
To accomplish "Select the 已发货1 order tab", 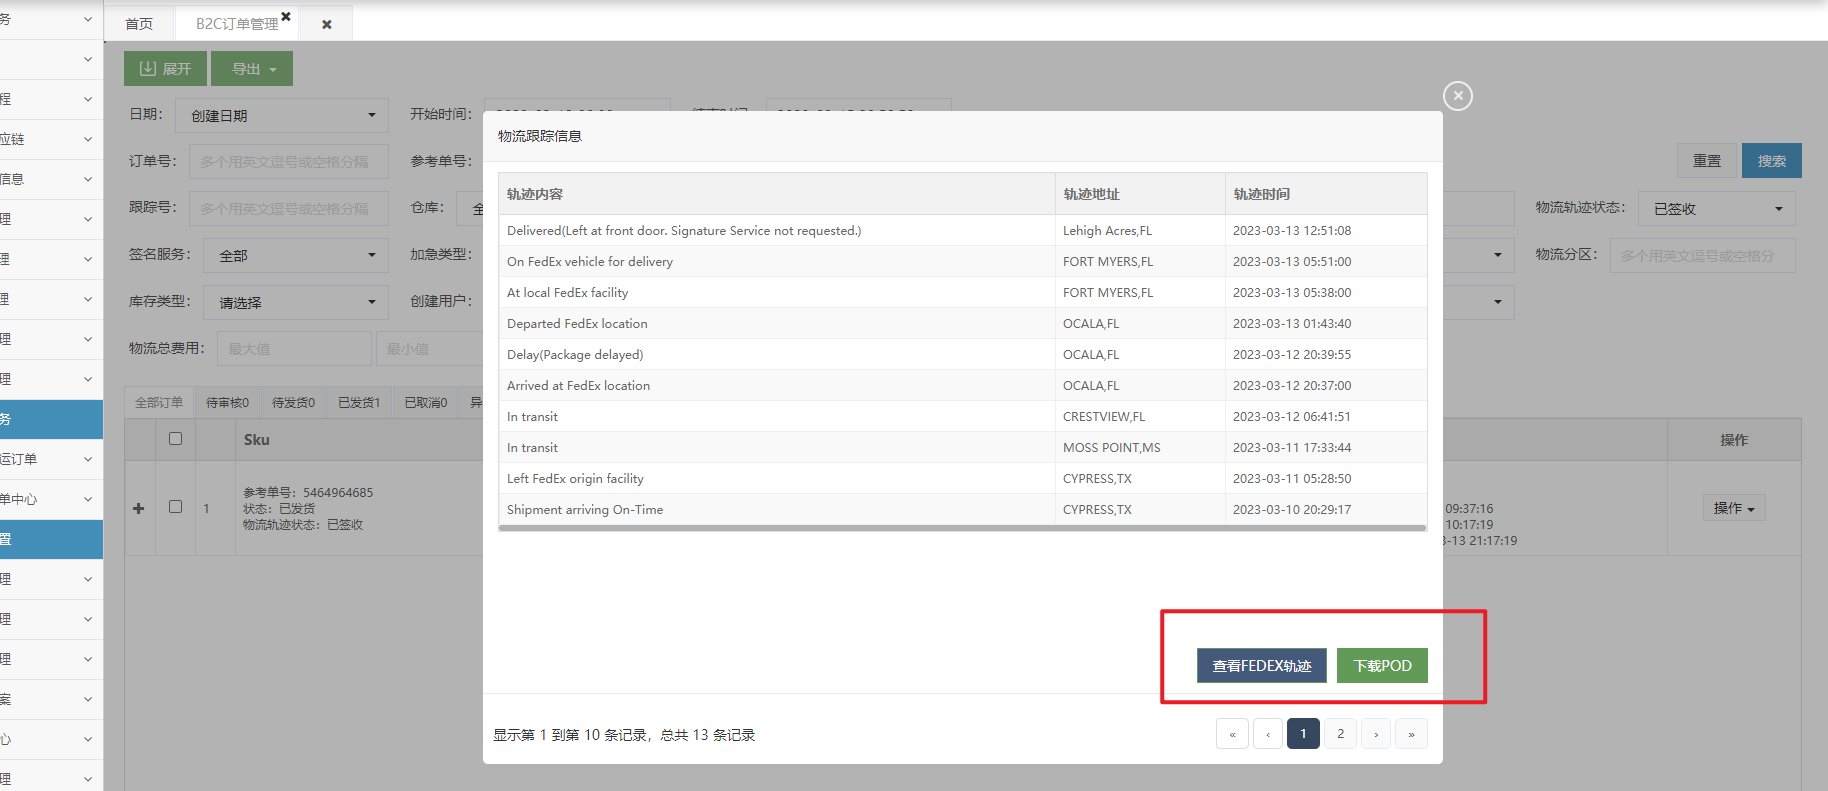I will (x=359, y=402).
